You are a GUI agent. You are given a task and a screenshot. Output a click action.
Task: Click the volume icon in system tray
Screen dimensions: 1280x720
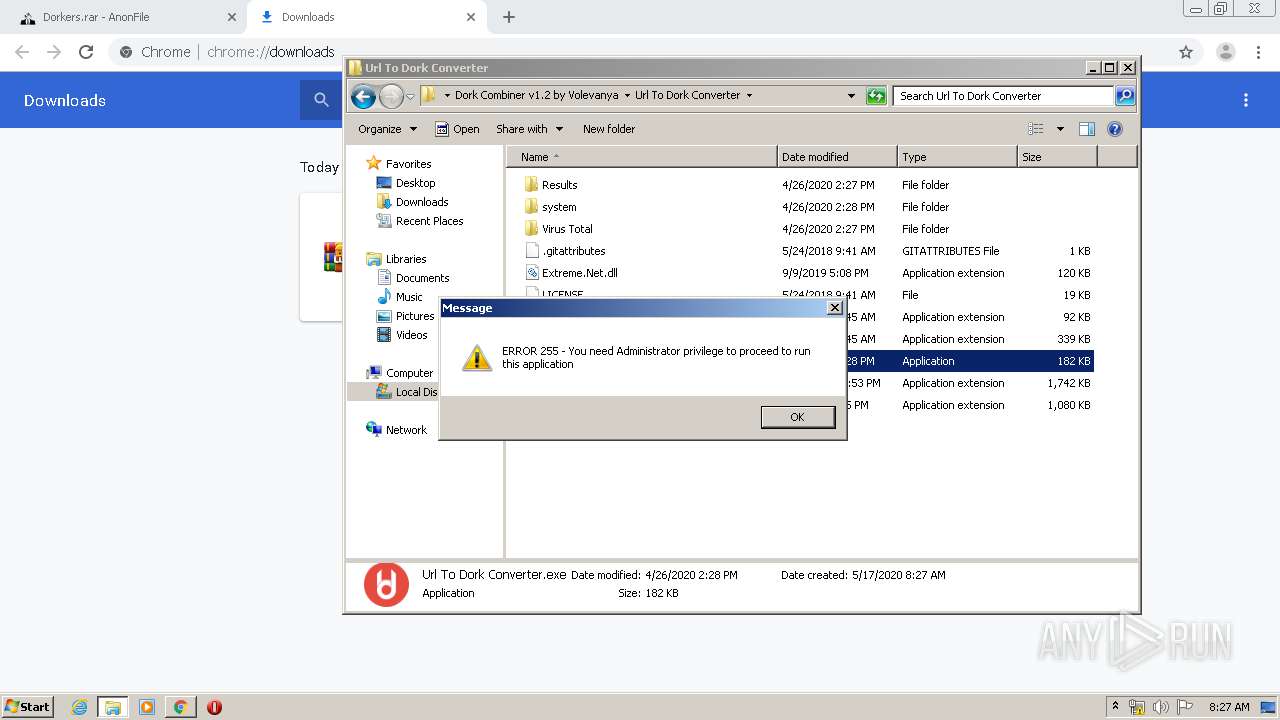[x=1160, y=707]
